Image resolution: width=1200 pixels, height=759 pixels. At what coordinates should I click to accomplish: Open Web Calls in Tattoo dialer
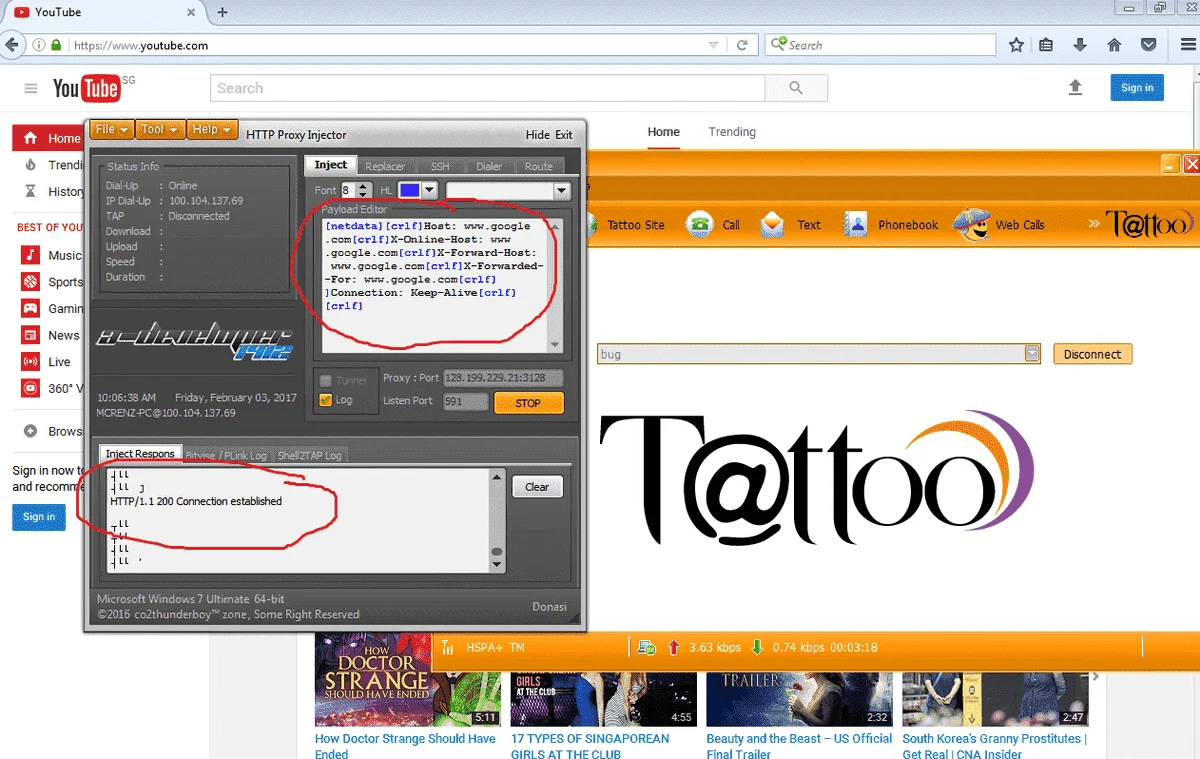[999, 225]
